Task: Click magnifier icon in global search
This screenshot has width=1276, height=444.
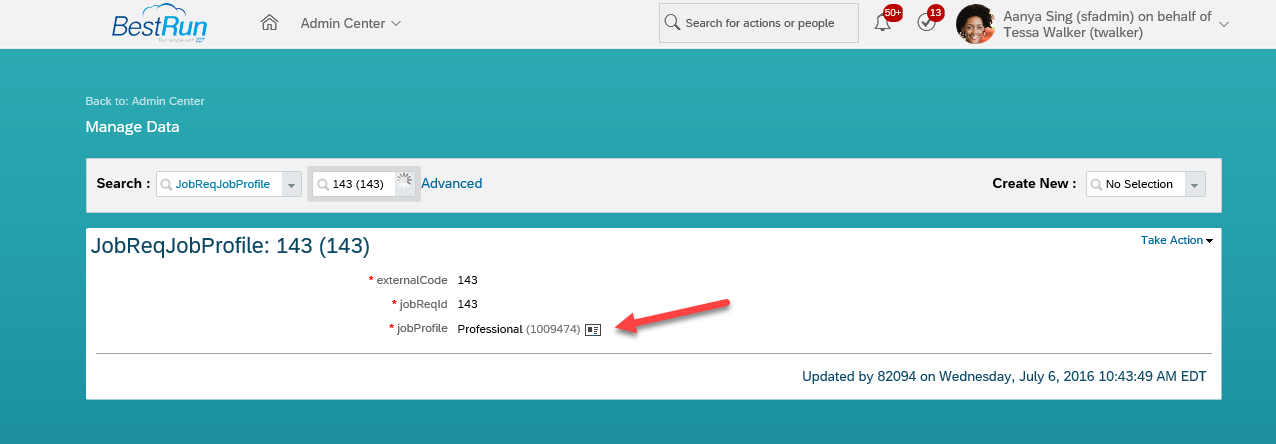Action: (x=673, y=23)
